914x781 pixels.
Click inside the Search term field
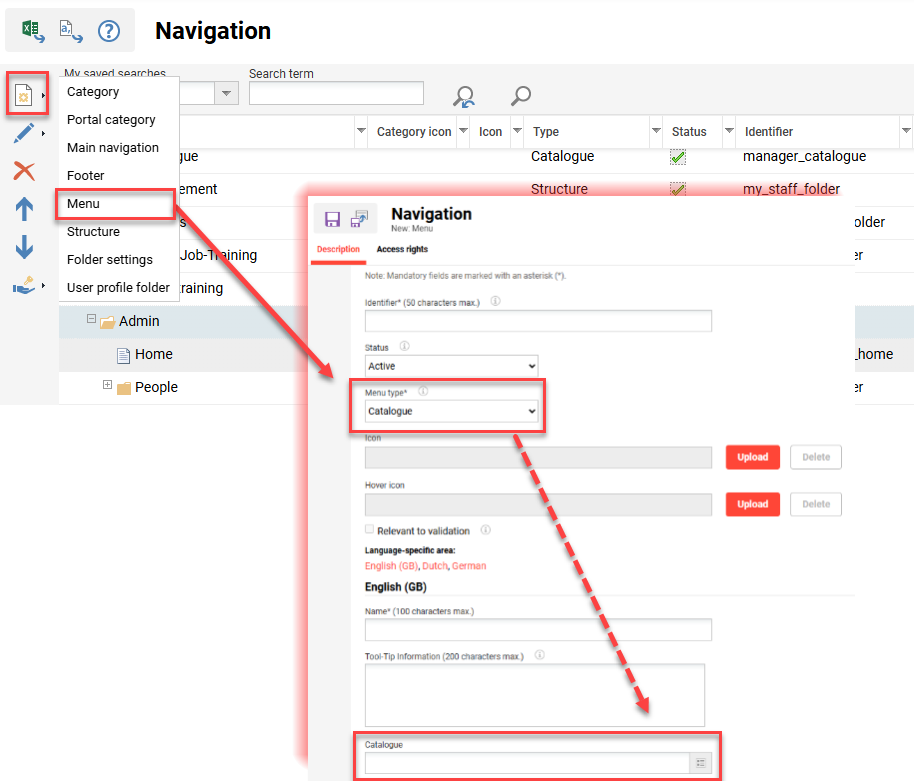click(x=335, y=92)
